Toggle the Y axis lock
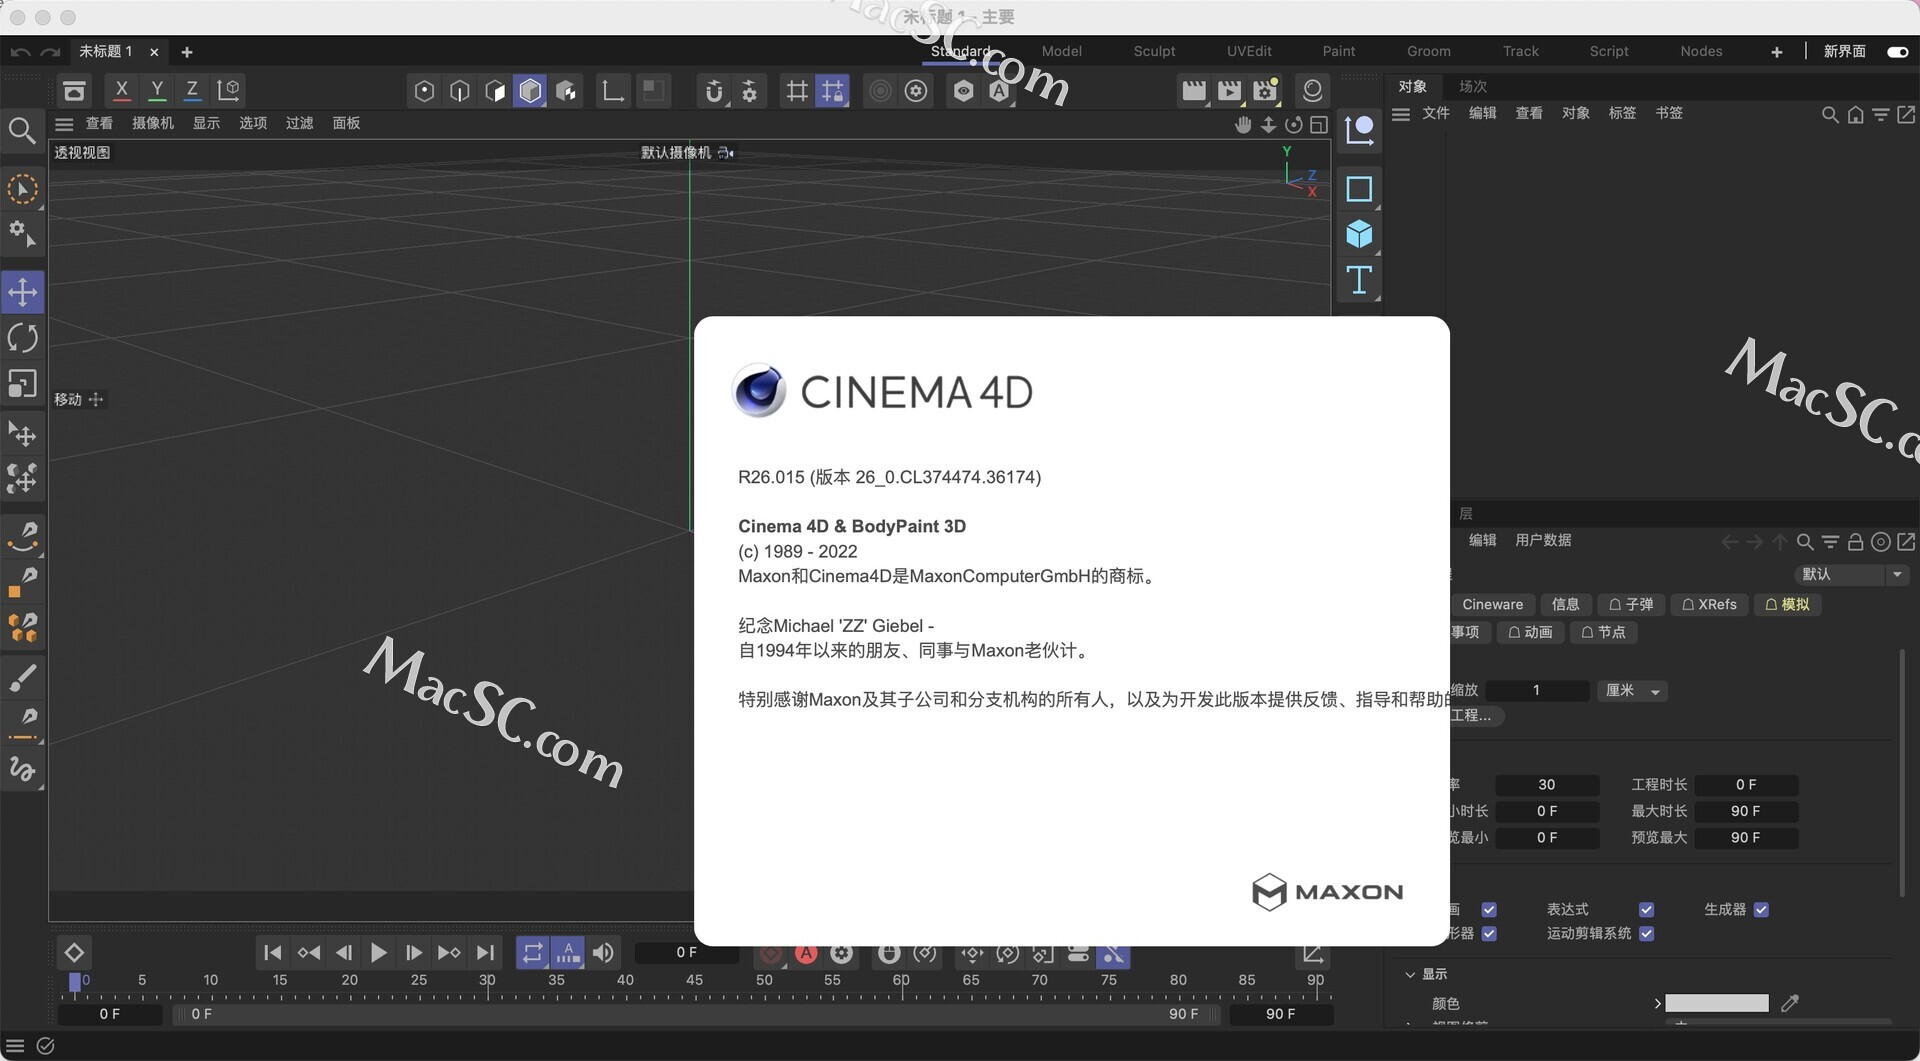Viewport: 1920px width, 1061px height. pos(157,90)
